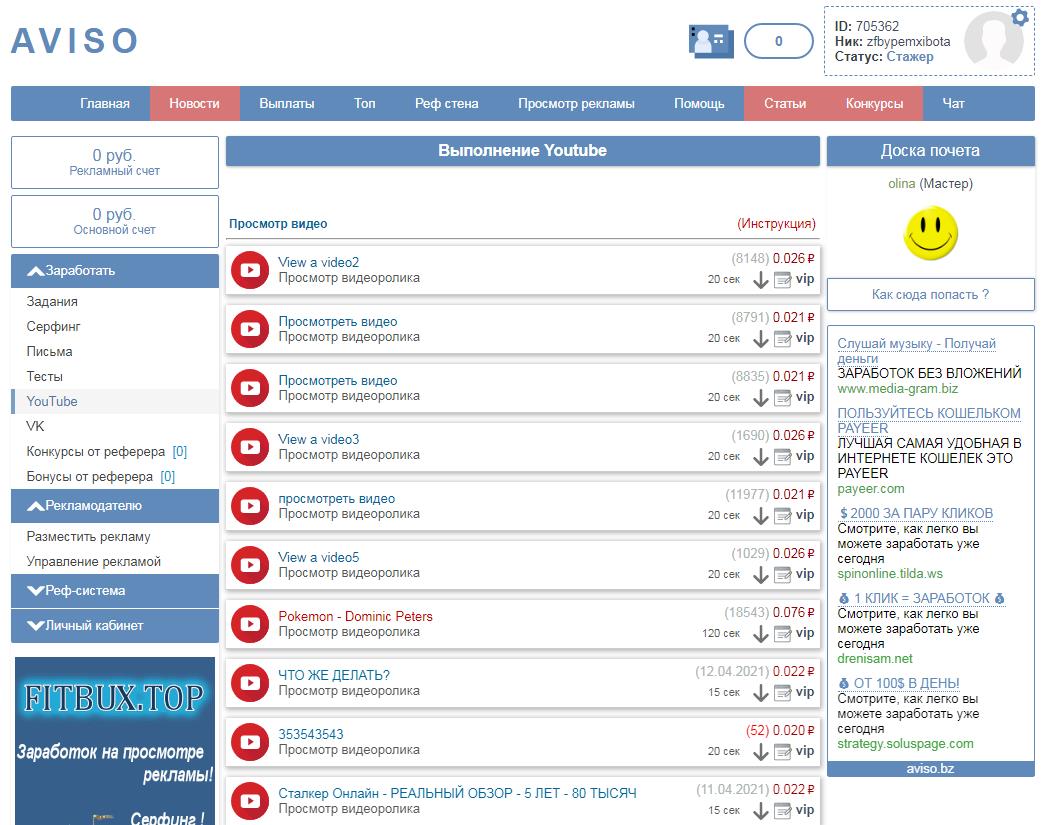The height and width of the screenshot is (825, 1047).
Task: Open the Топ nav tab
Action: tap(365, 103)
